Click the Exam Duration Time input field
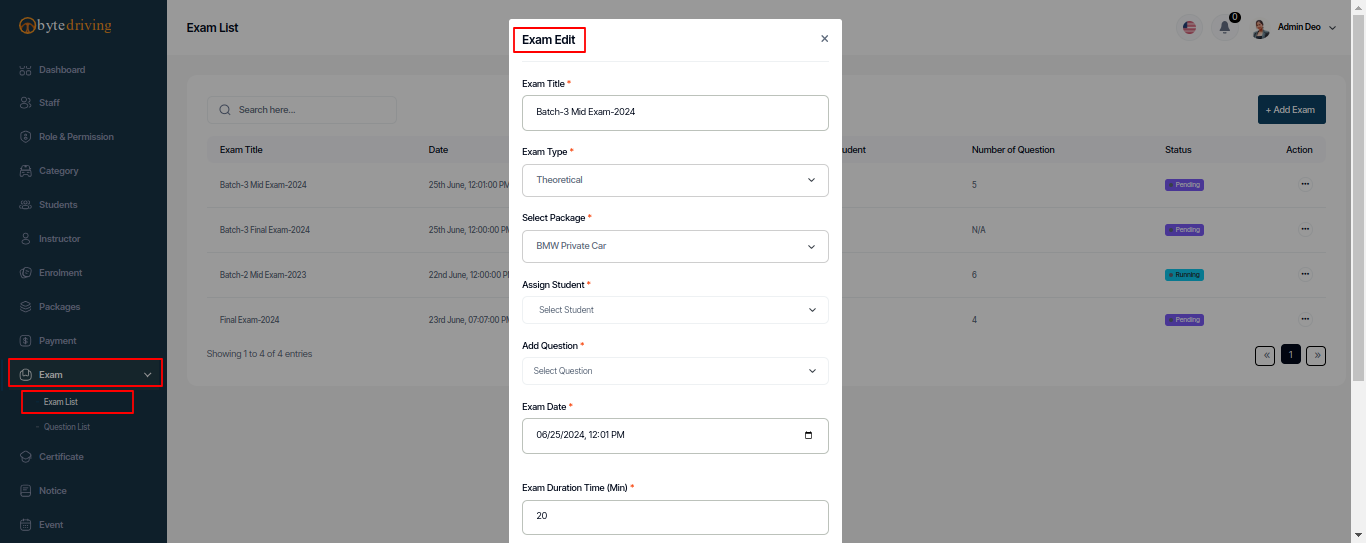1366x543 pixels. coord(675,517)
